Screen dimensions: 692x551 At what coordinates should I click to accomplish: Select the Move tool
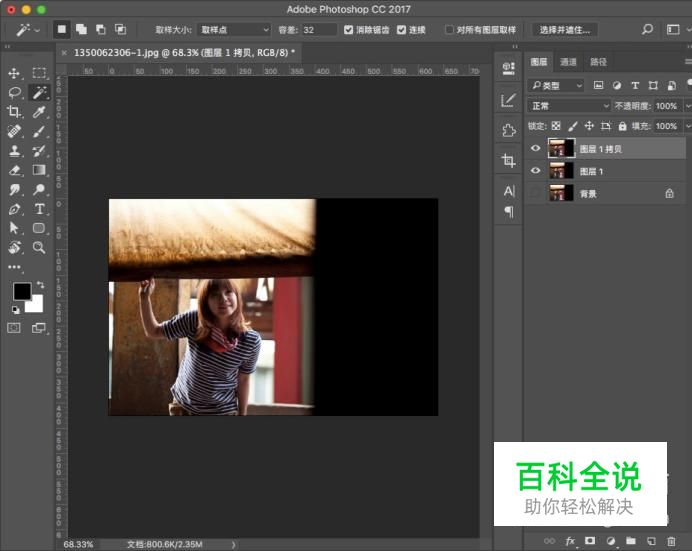(15, 73)
